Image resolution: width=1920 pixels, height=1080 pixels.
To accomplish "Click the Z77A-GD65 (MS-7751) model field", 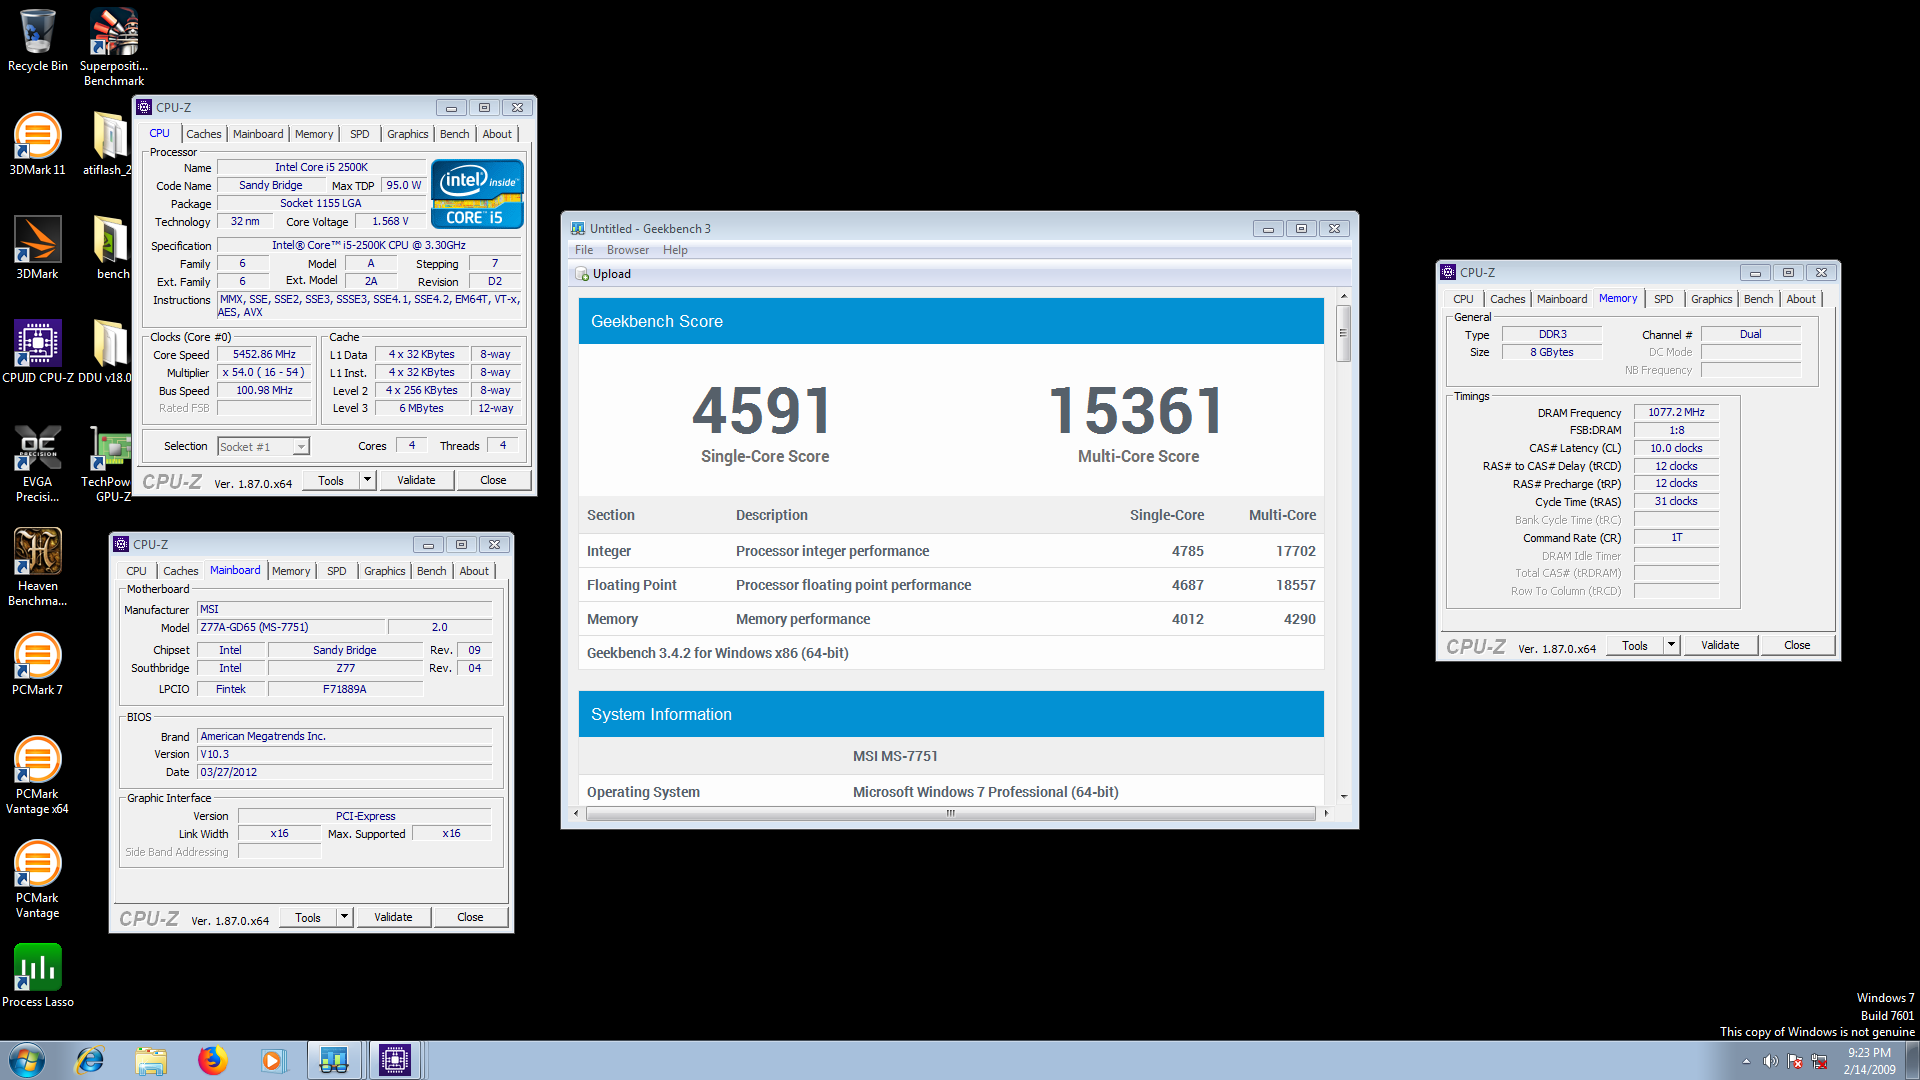I will pyautogui.click(x=291, y=627).
